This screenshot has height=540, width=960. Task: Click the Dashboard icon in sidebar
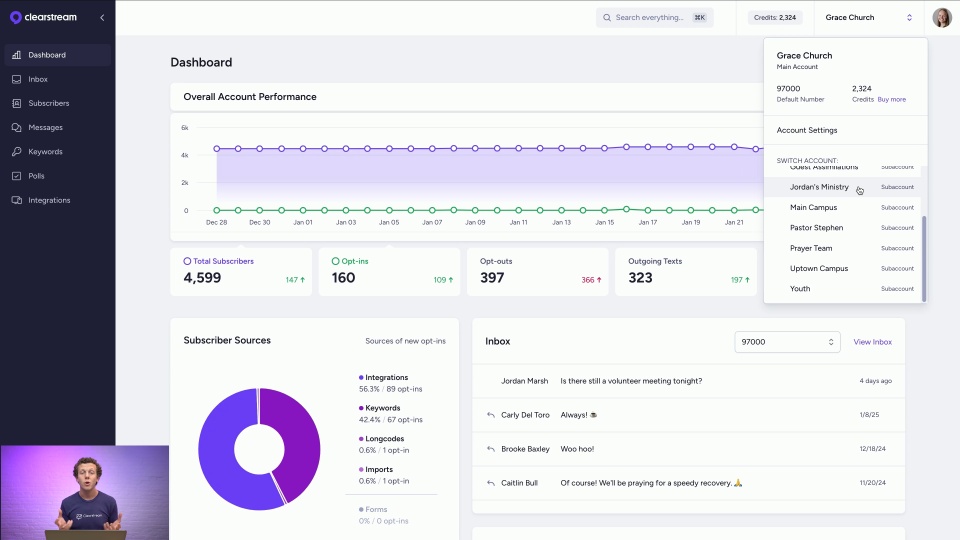point(17,55)
